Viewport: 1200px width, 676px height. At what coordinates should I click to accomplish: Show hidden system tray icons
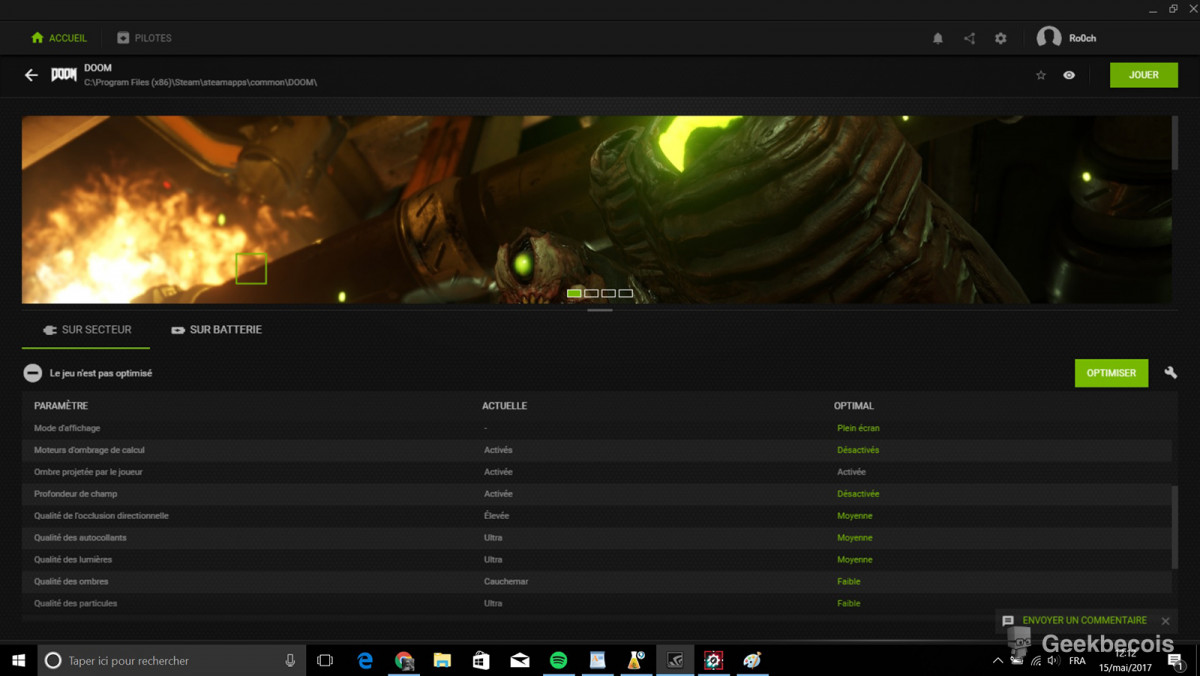pos(997,661)
